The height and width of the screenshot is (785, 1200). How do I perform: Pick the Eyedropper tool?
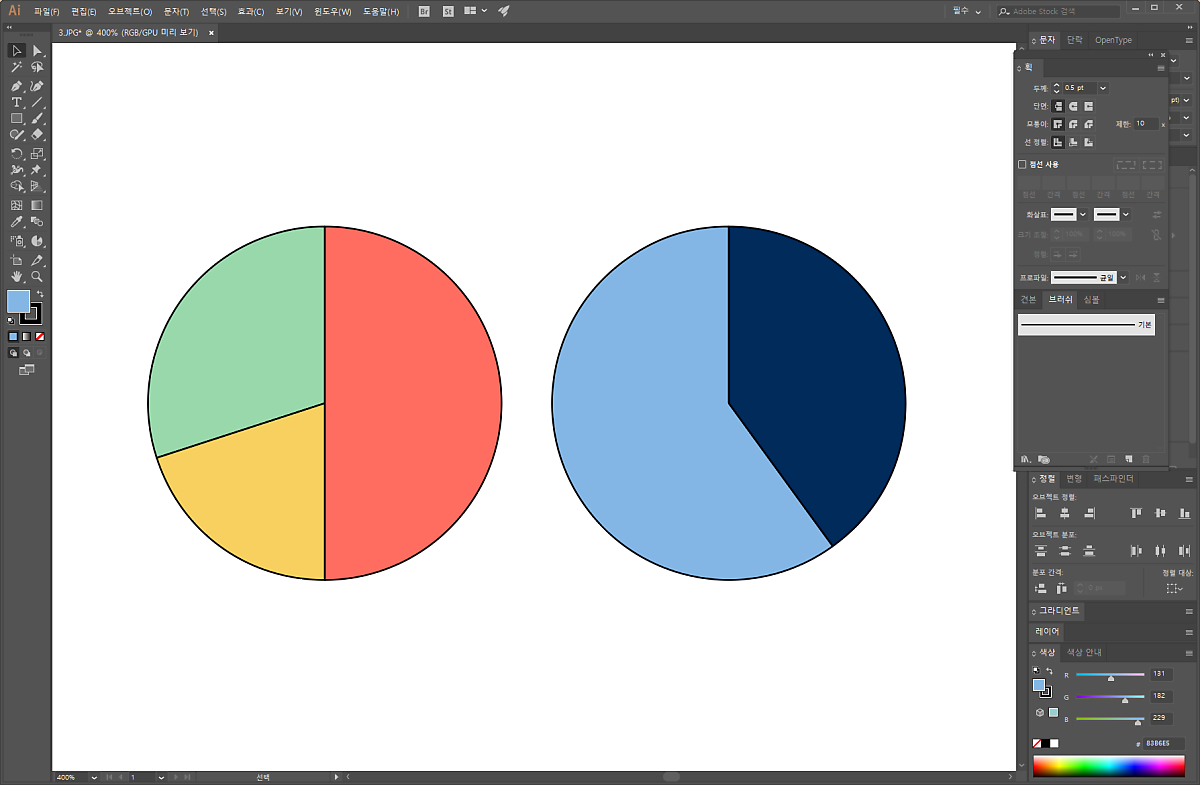point(17,222)
